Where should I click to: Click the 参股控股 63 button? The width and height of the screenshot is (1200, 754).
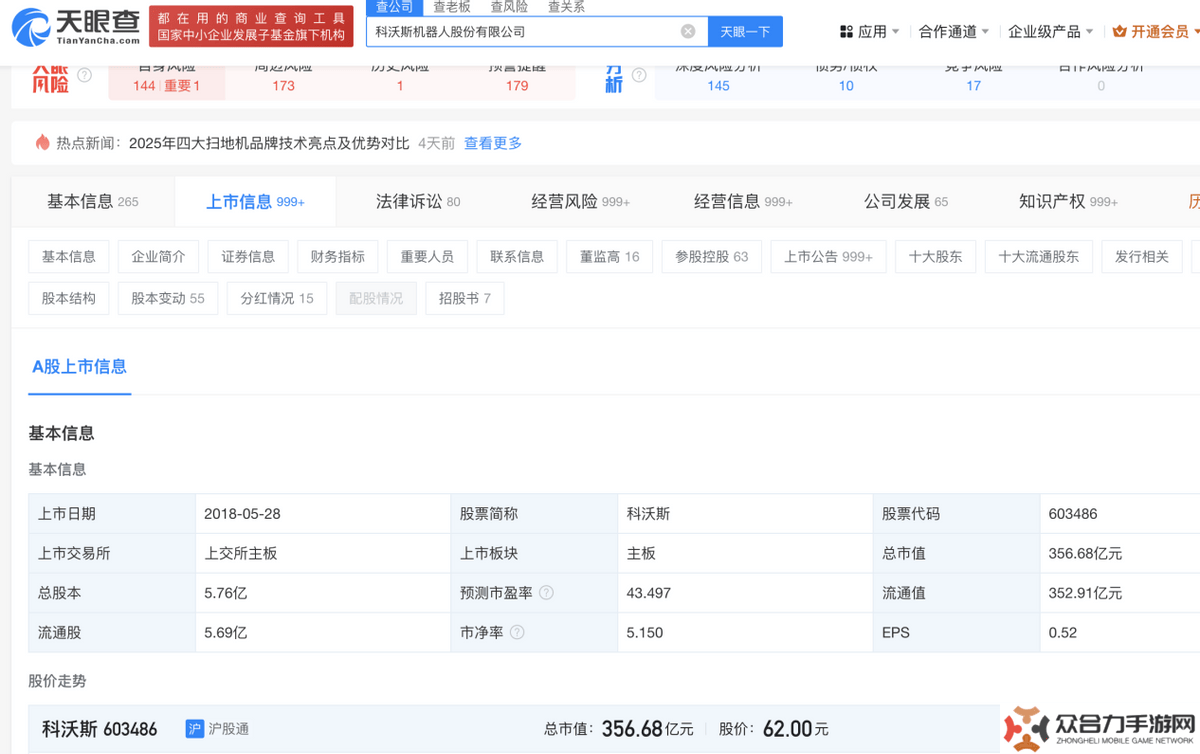point(712,257)
